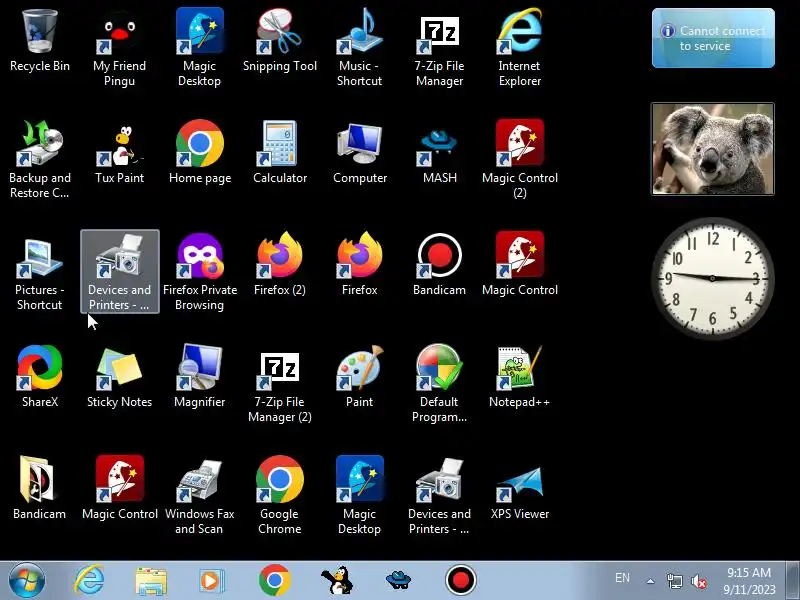
Task: Click the penguin icon on the taskbar
Action: pyautogui.click(x=337, y=580)
